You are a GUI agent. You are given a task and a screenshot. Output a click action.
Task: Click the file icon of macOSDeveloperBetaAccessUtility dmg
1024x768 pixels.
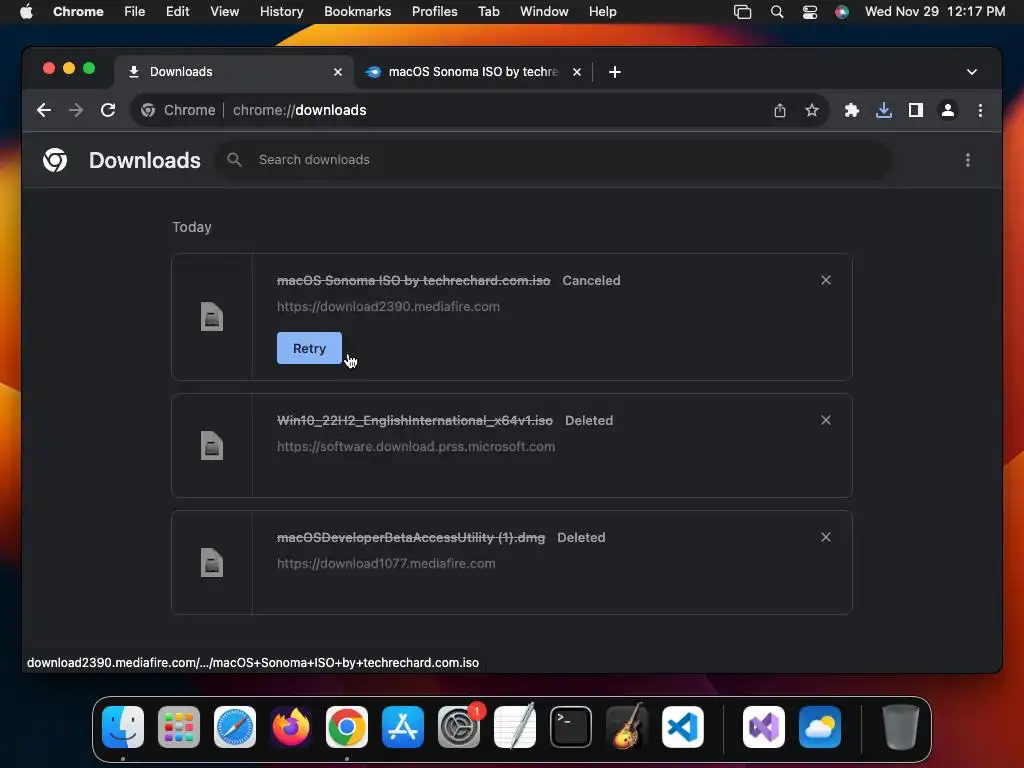(212, 562)
